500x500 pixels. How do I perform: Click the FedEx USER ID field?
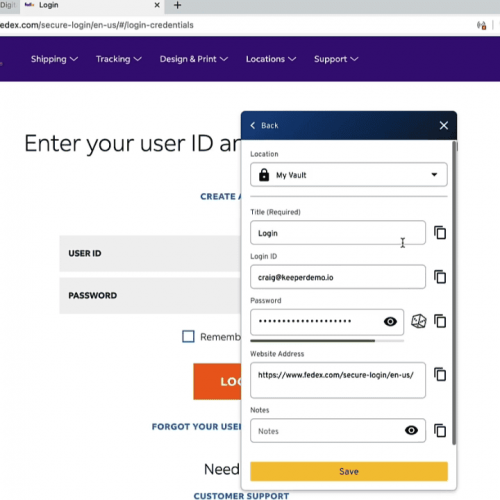[x=150, y=253]
